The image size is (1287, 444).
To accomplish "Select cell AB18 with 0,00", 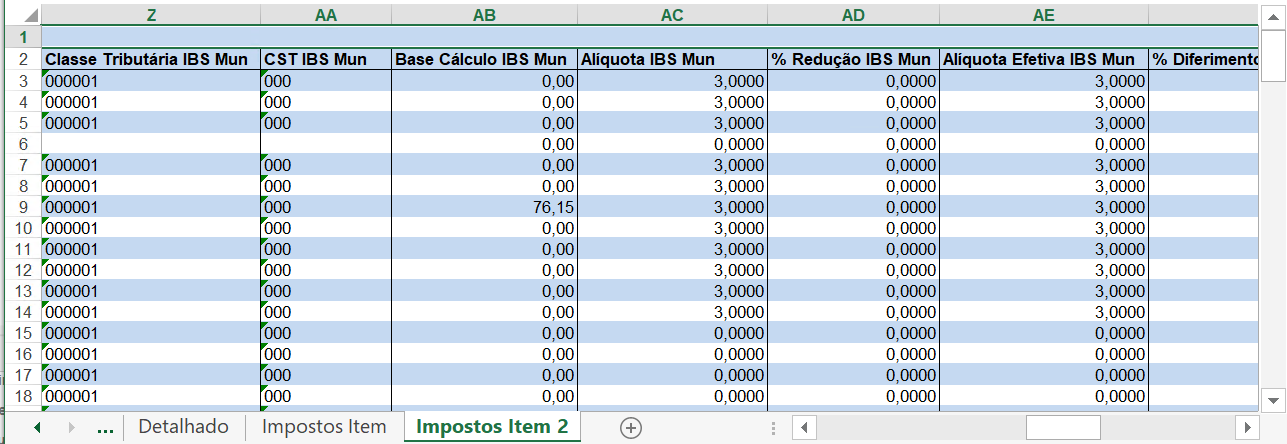I will coord(484,396).
